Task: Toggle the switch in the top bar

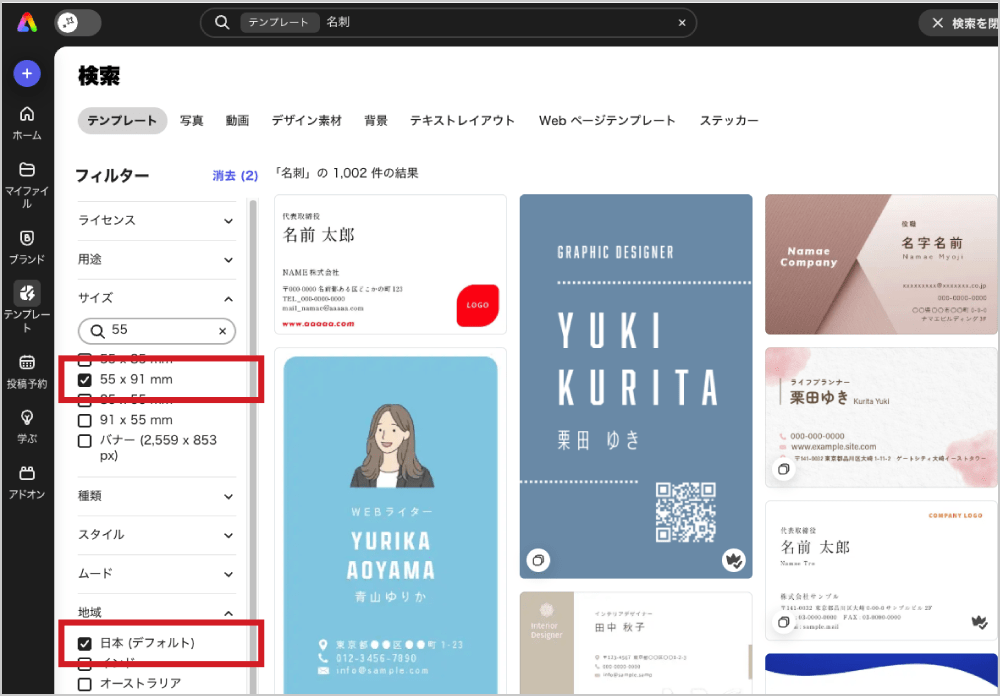Action: 78,22
